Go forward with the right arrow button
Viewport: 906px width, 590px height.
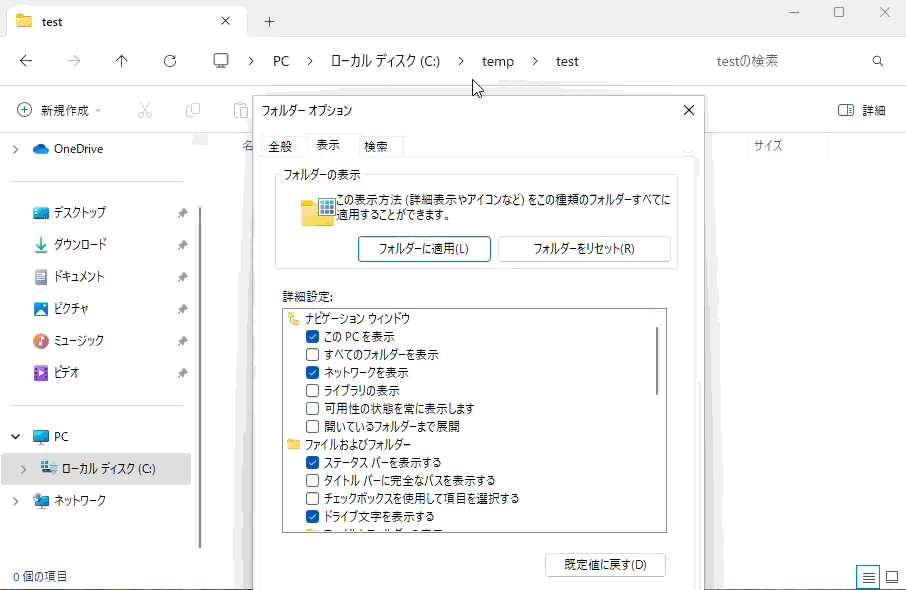point(74,61)
